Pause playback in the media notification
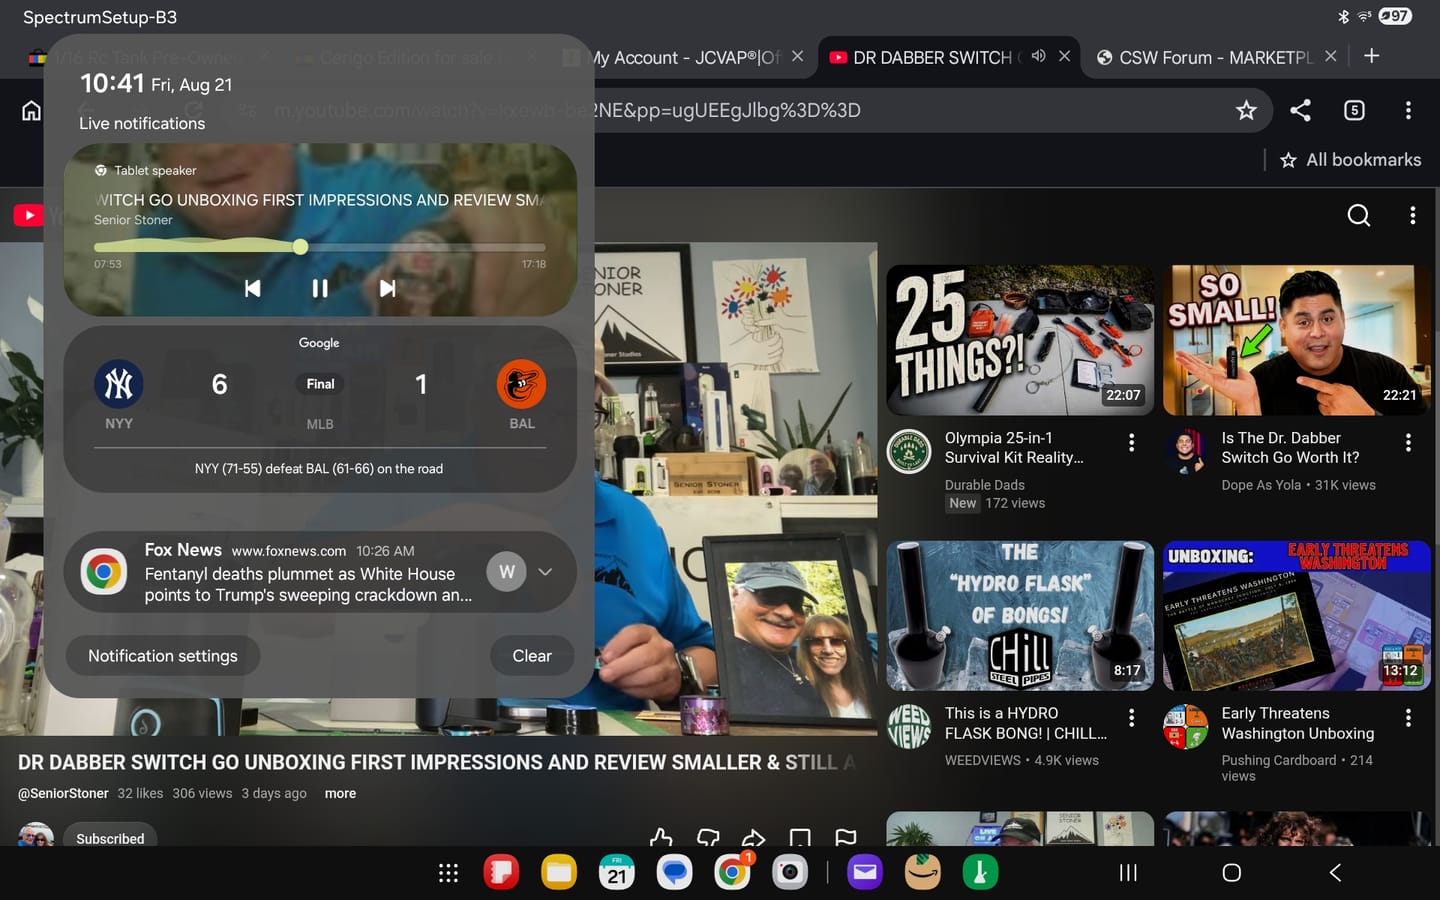The image size is (1440, 900). click(320, 288)
